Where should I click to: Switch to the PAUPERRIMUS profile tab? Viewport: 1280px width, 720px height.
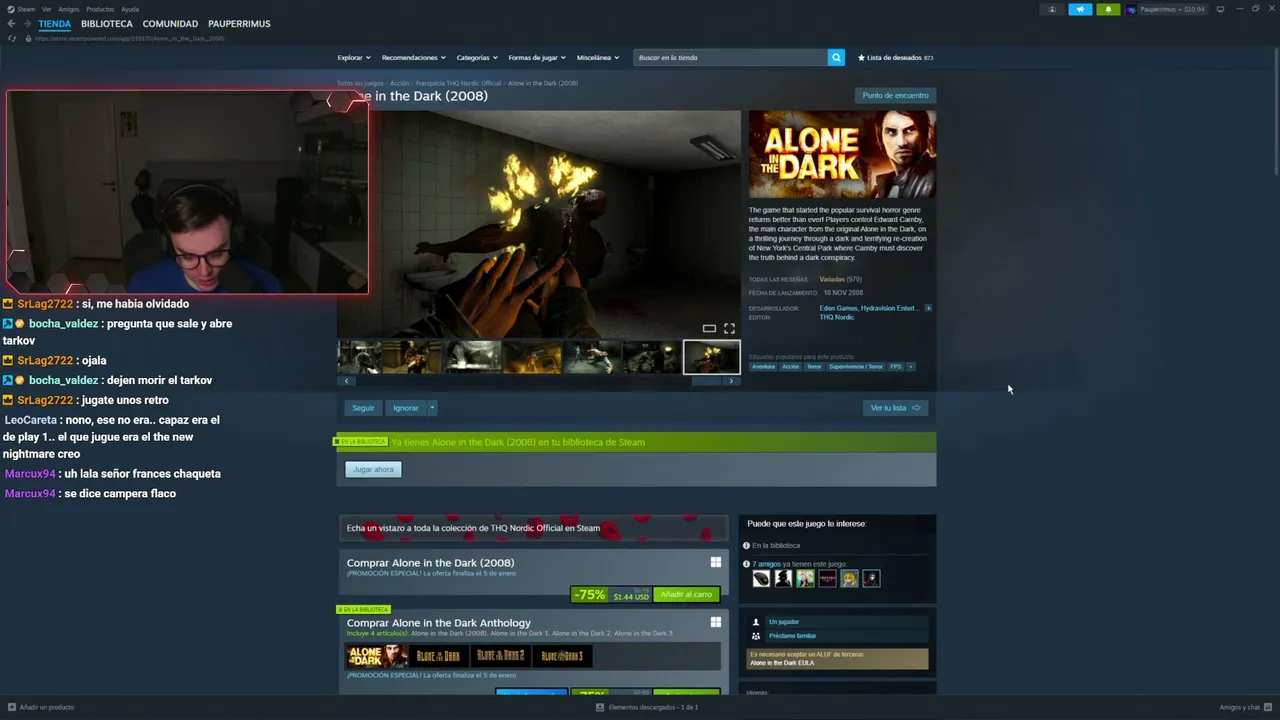coord(239,24)
